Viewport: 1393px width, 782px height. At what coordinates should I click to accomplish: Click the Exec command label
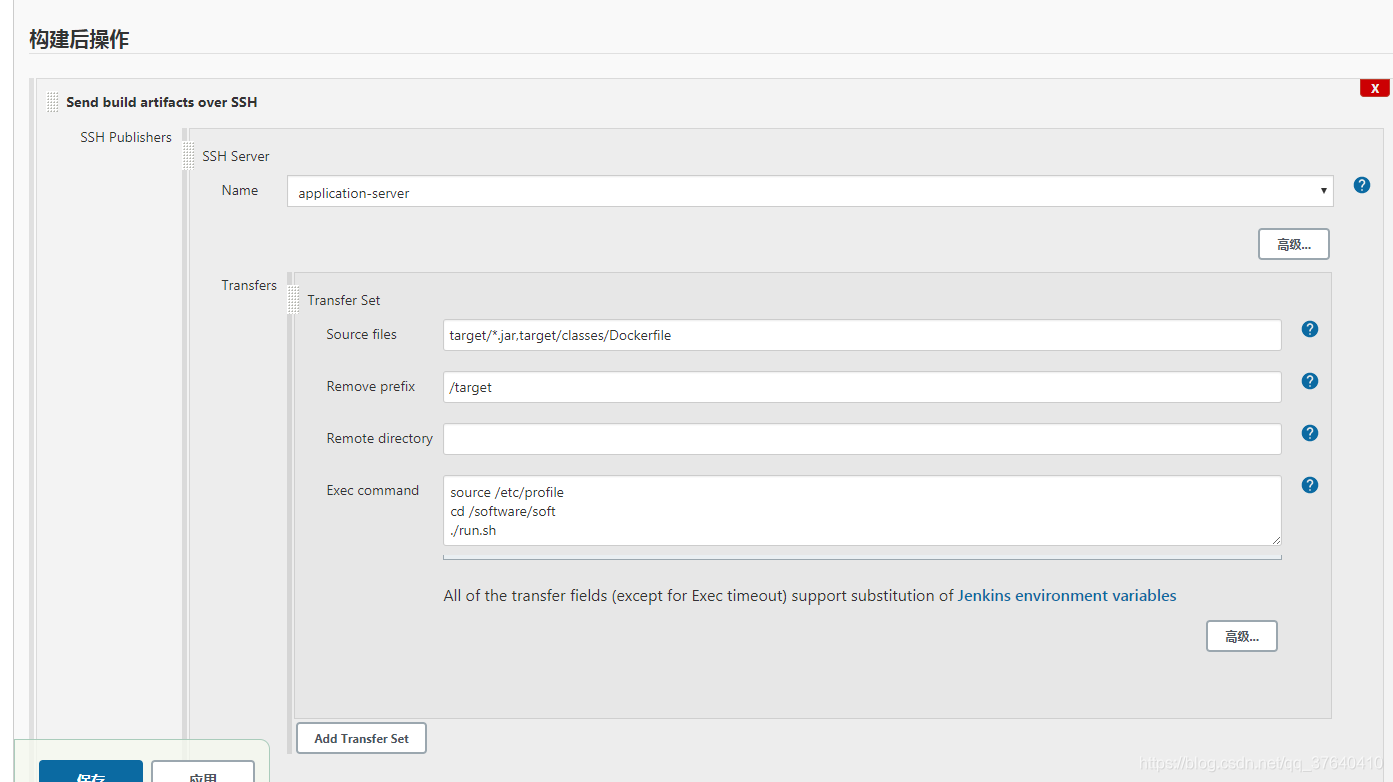(373, 490)
